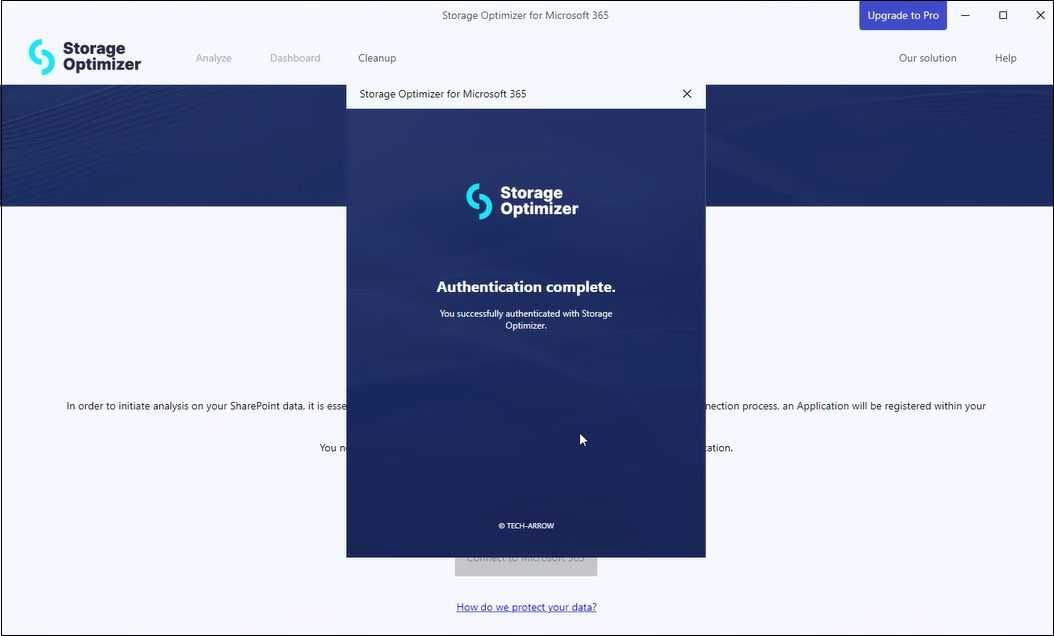The height and width of the screenshot is (636, 1054).
Task: Click the Upgrade to Pro button
Action: click(x=903, y=15)
